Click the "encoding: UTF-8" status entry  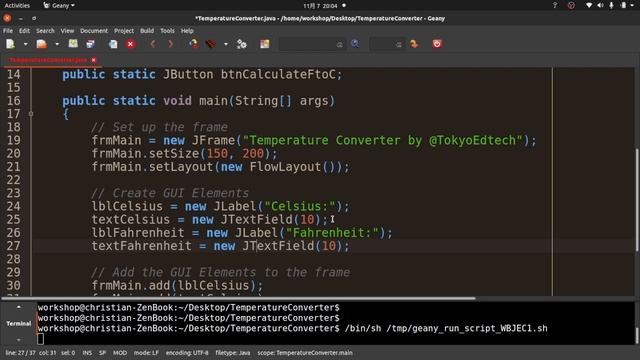[187, 353]
